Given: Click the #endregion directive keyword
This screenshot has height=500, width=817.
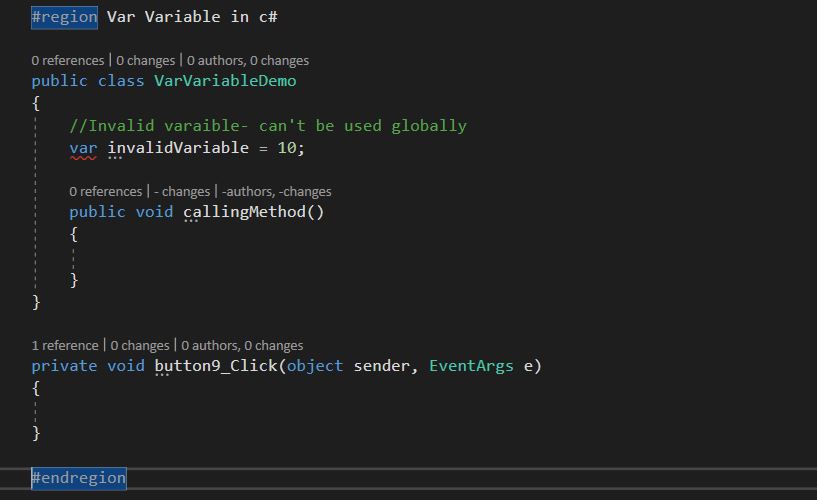Looking at the screenshot, I should (79, 478).
